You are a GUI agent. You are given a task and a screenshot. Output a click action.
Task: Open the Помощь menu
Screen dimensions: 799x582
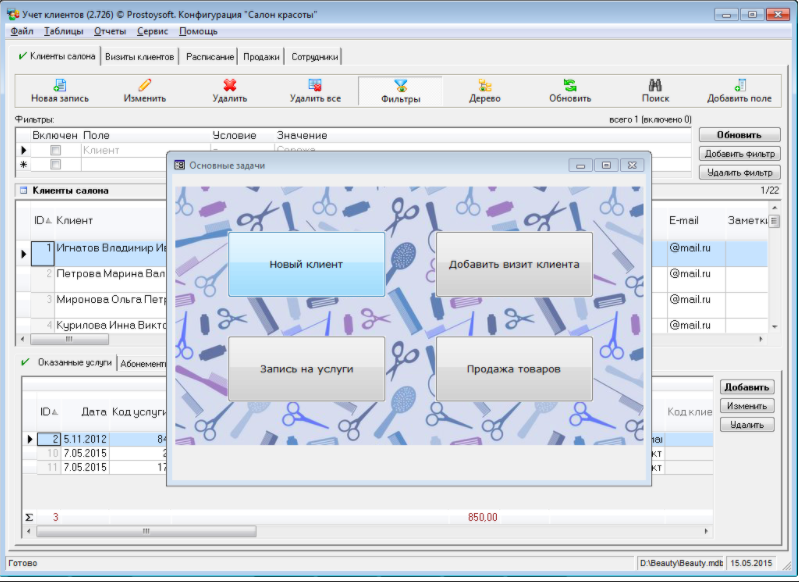198,31
